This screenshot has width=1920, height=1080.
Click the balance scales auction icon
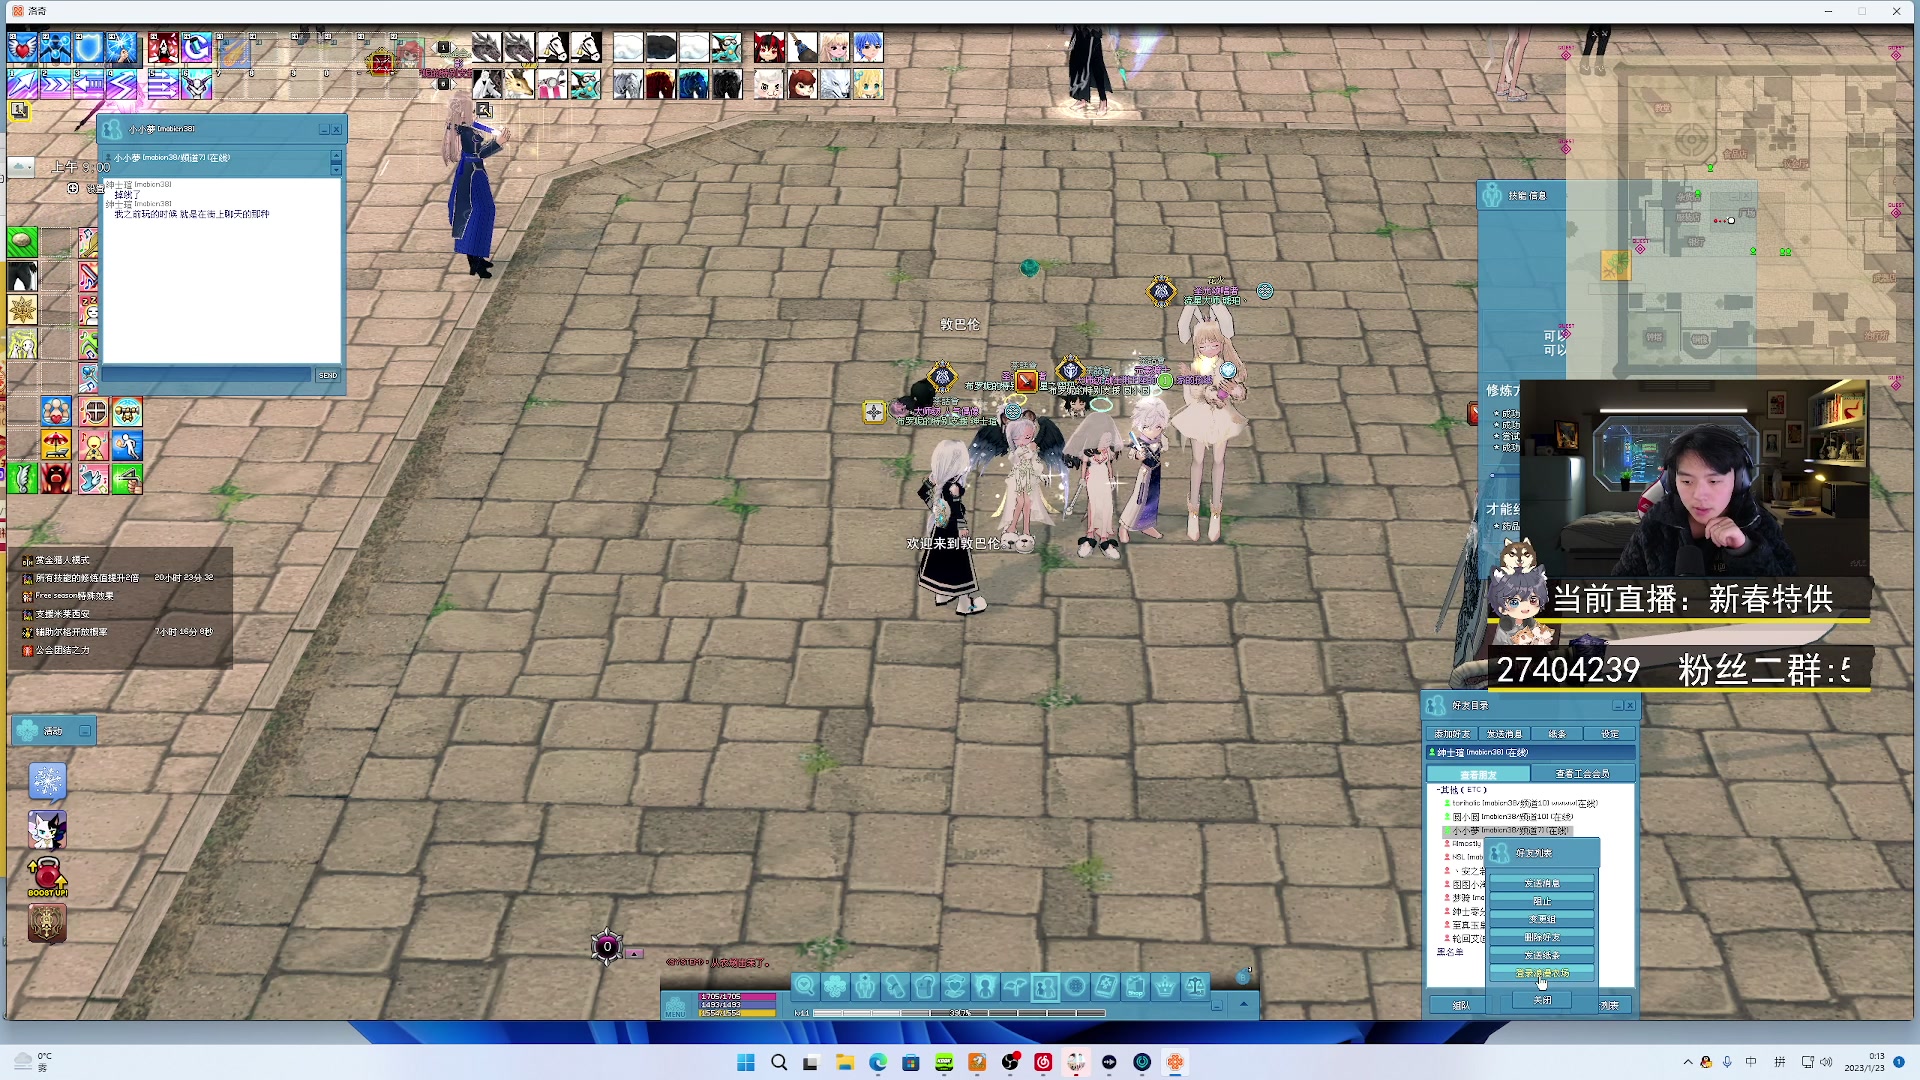click(x=1195, y=987)
